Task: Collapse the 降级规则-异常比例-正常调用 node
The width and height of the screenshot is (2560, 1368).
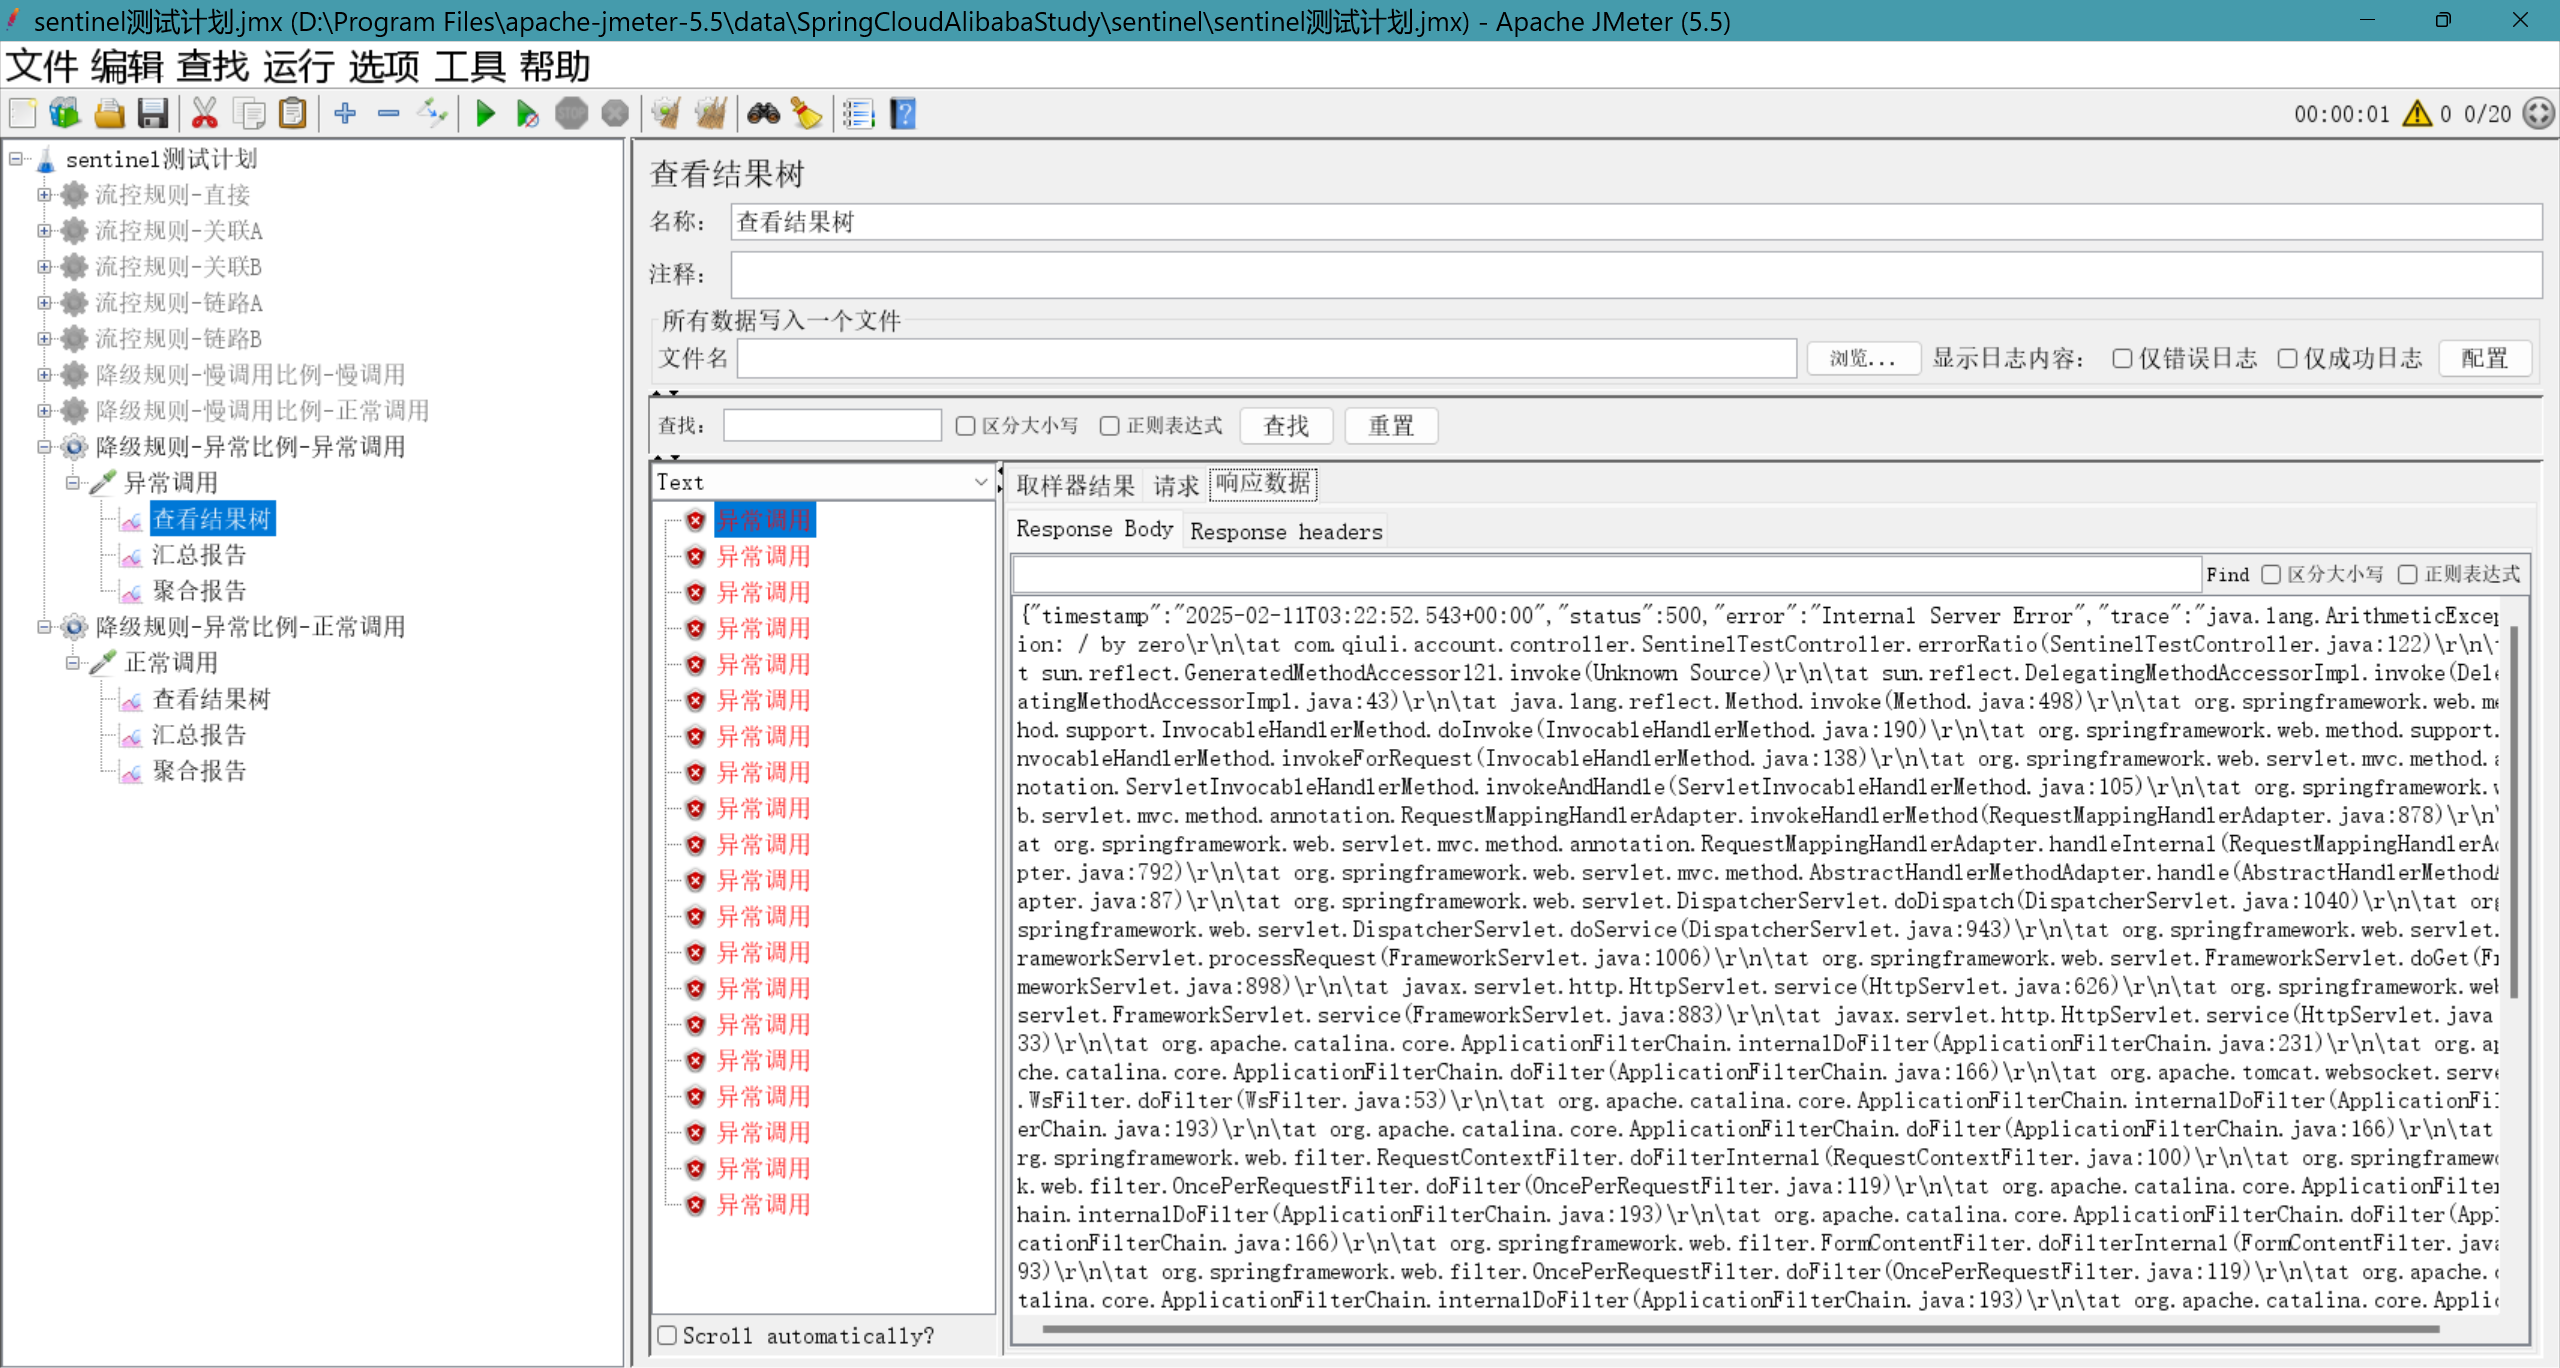Action: click(x=44, y=627)
